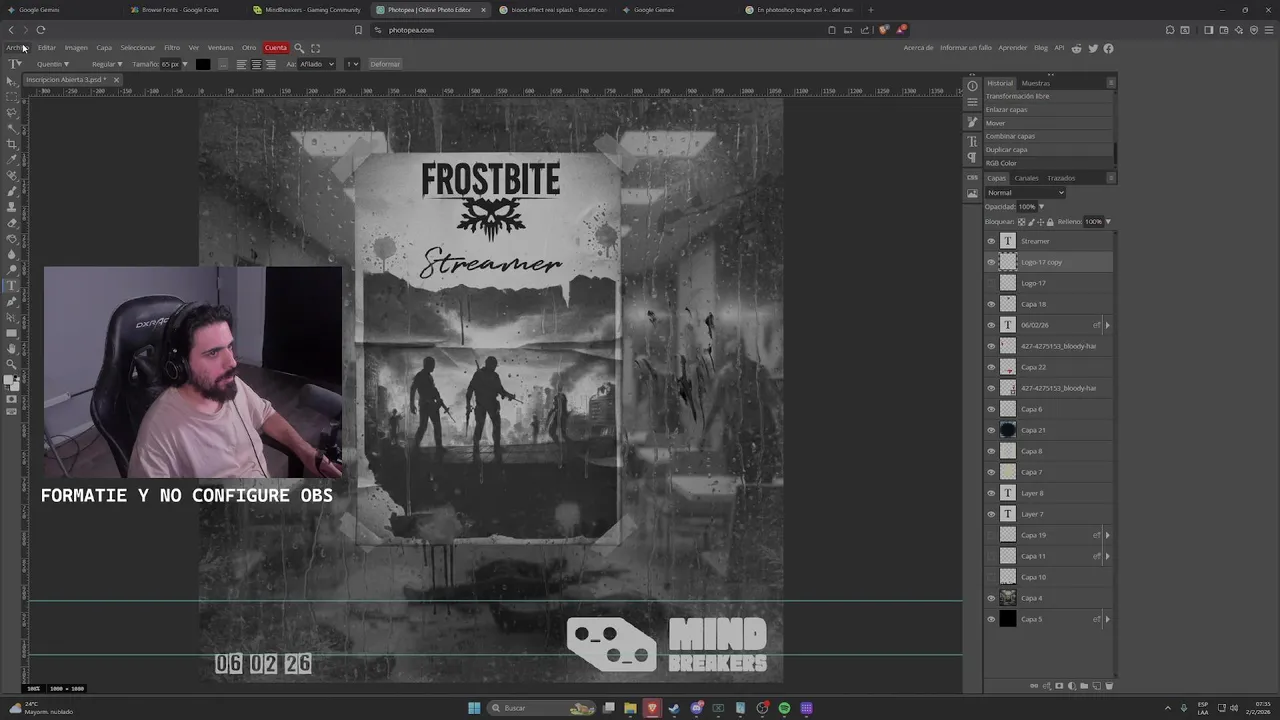Image resolution: width=1280 pixels, height=720 pixels.
Task: Click the search magnifier icon in menu bar
Action: pyautogui.click(x=298, y=48)
